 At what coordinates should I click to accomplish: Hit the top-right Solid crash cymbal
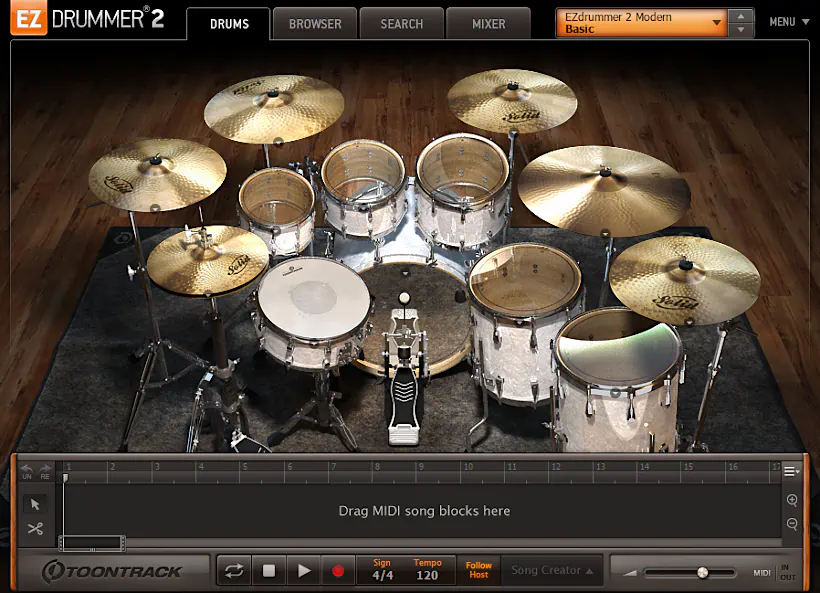click(512, 100)
